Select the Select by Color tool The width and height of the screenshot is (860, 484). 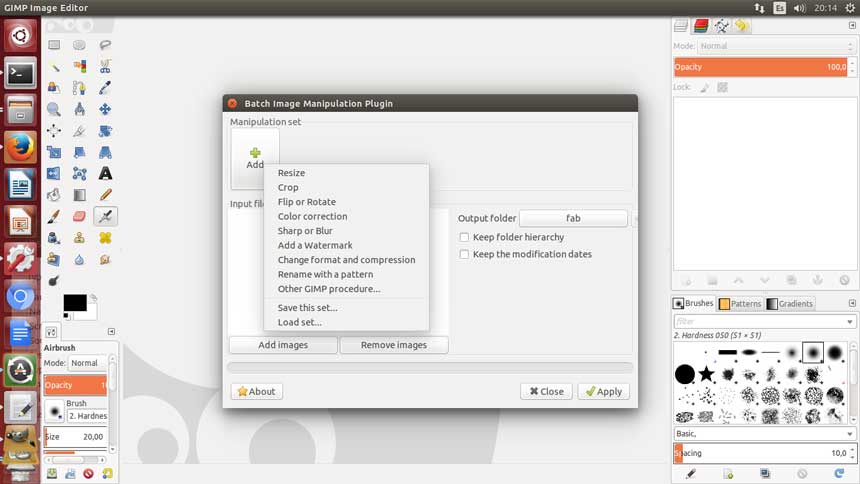click(x=80, y=66)
